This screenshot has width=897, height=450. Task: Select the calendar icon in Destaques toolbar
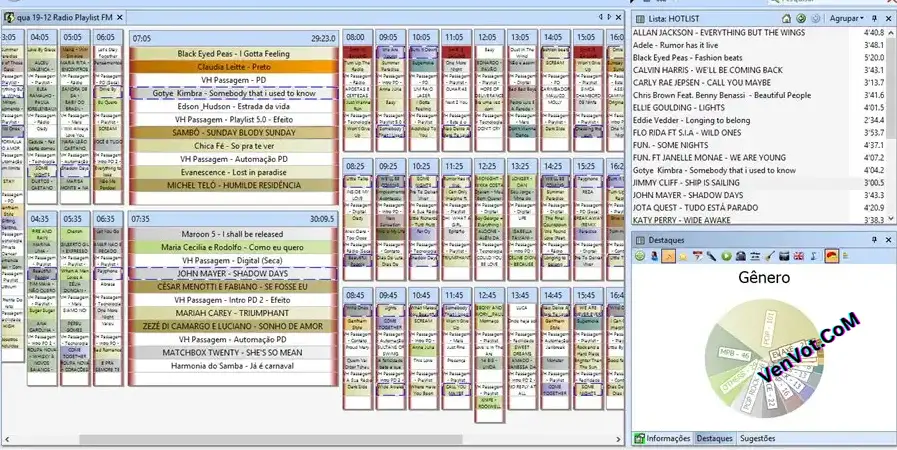697,256
